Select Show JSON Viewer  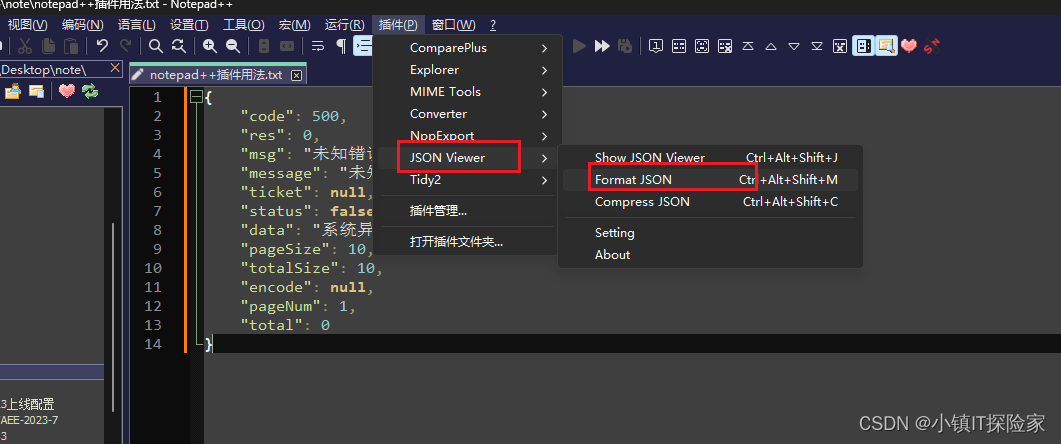(x=710, y=158)
